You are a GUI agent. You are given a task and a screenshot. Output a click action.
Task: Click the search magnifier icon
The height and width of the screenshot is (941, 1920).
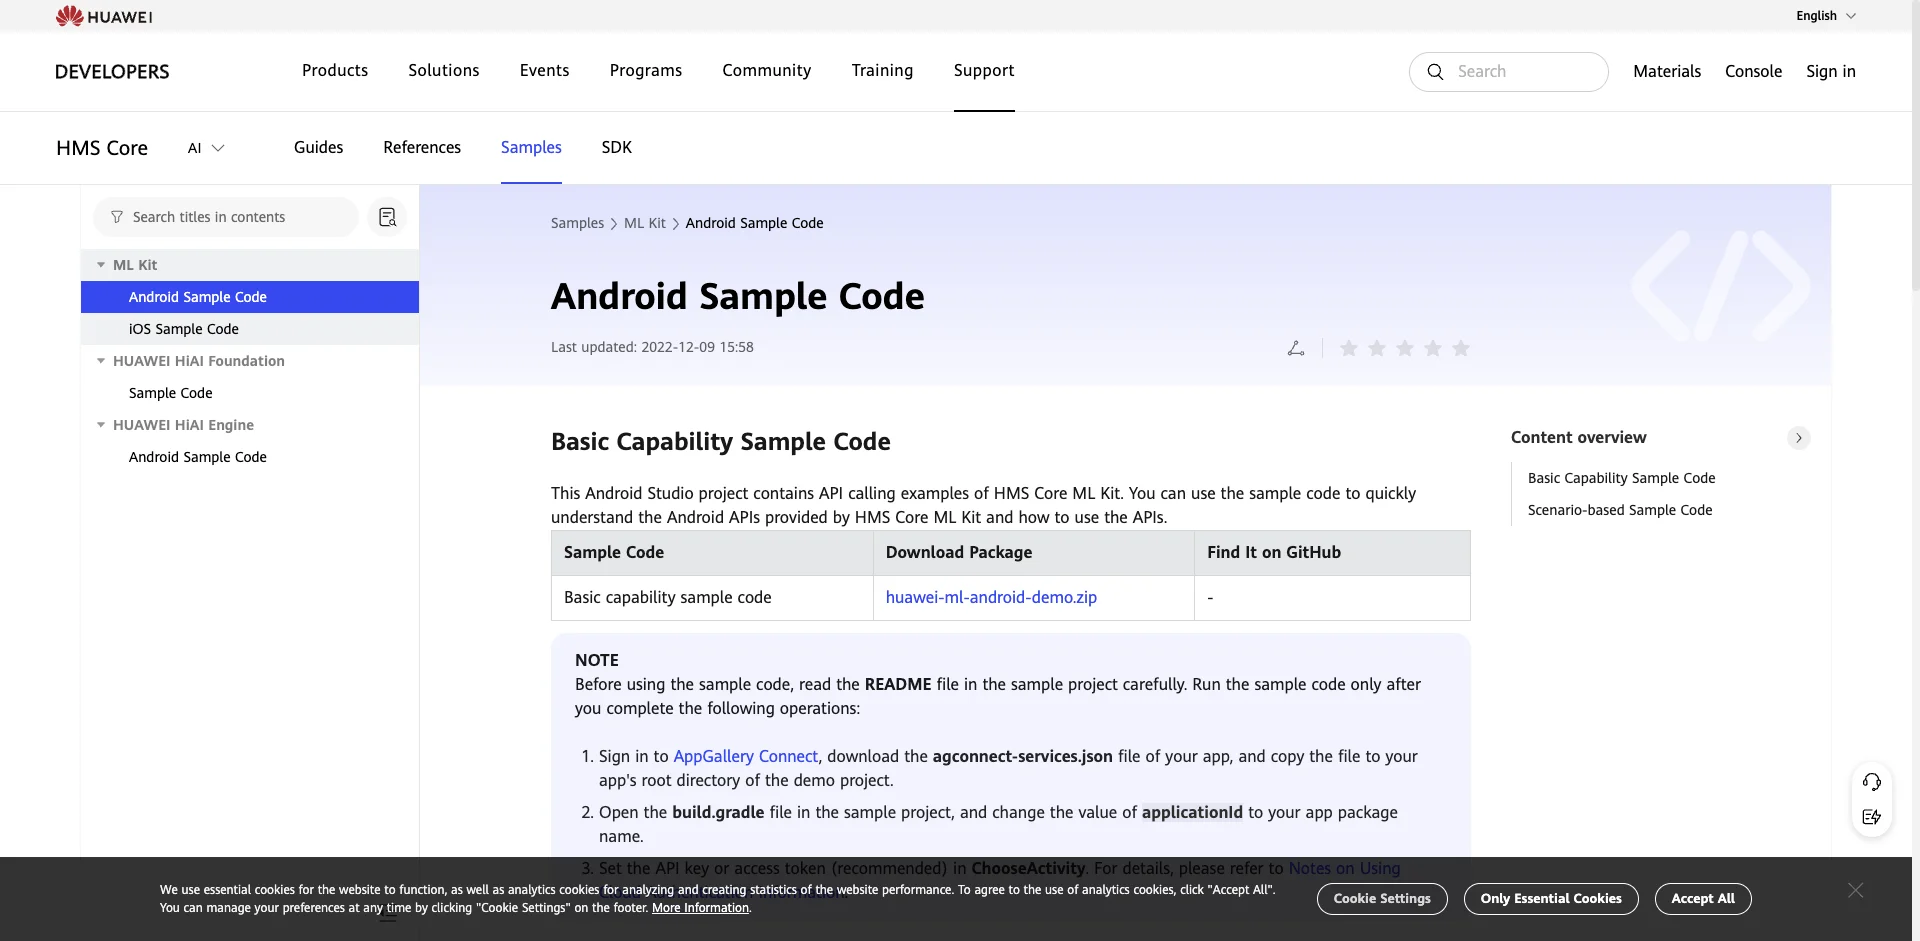coord(1435,72)
